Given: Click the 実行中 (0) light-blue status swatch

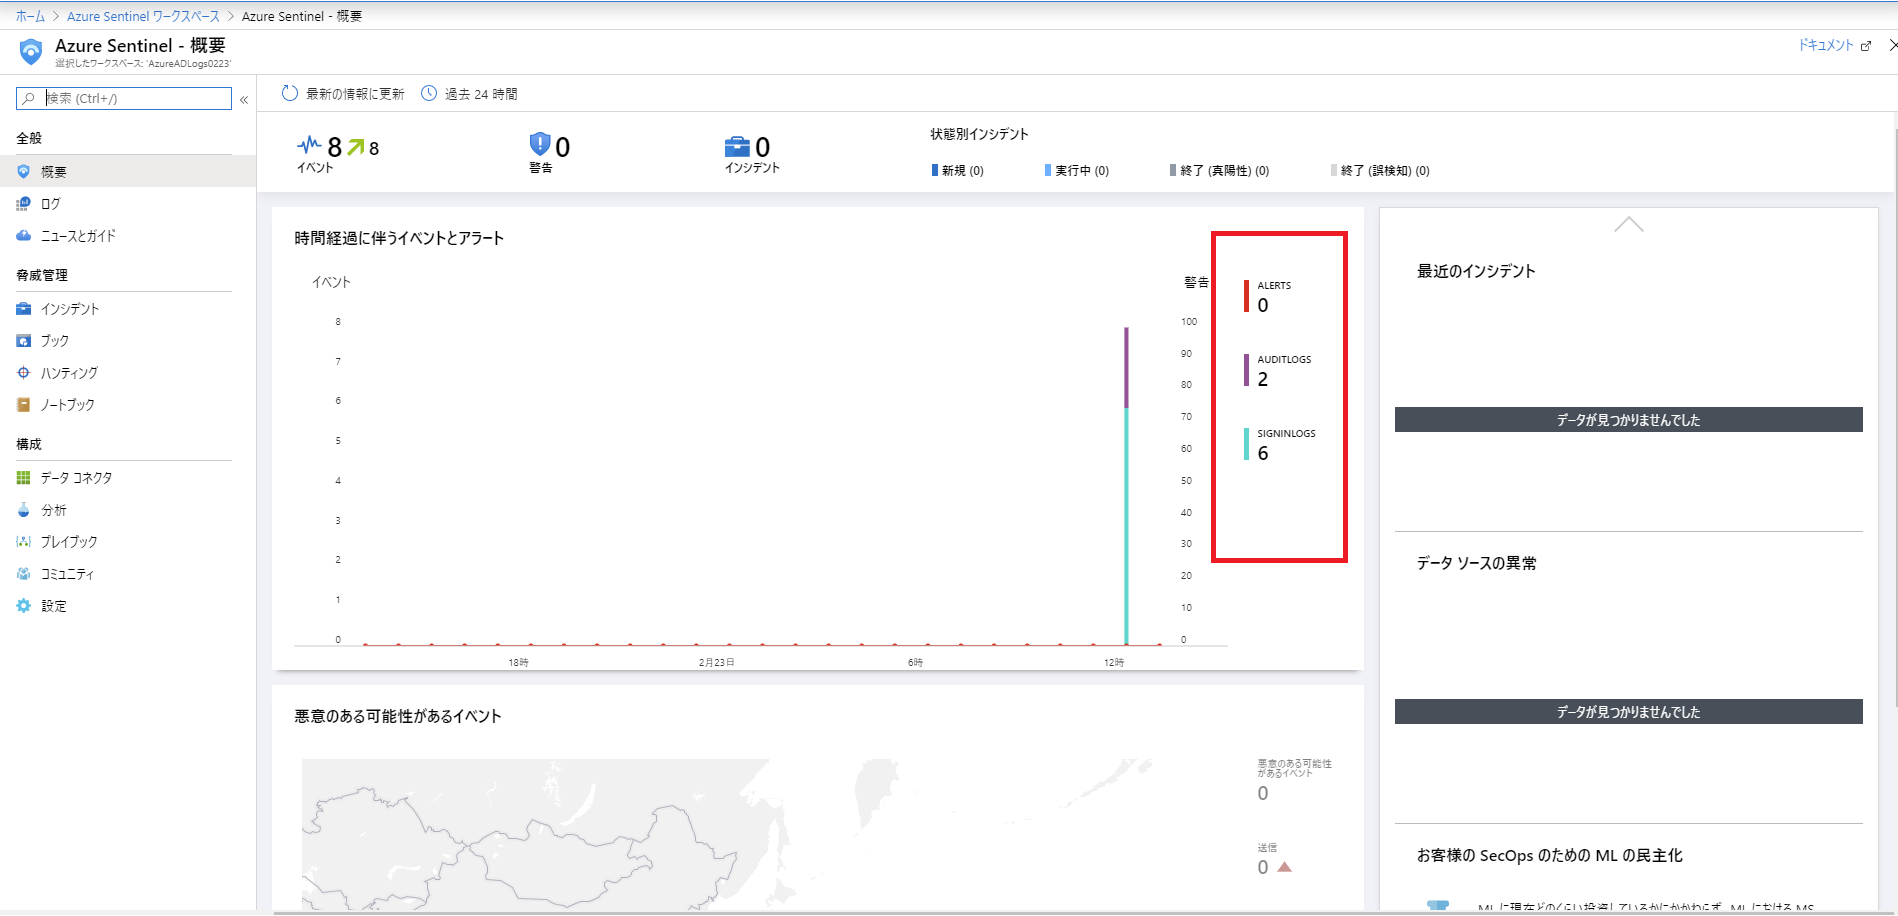Looking at the screenshot, I should tap(1048, 170).
